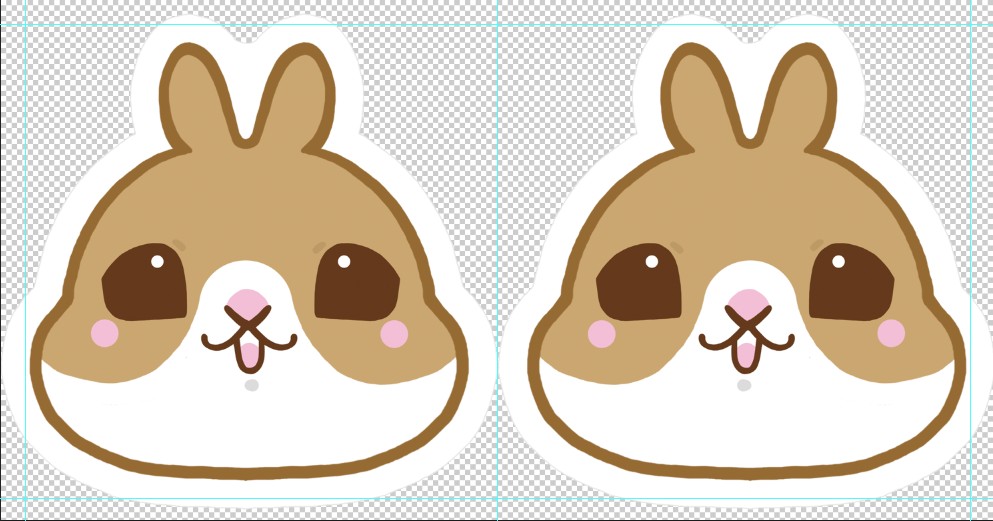Select the left bunny's left dark brown eye

click(146, 283)
